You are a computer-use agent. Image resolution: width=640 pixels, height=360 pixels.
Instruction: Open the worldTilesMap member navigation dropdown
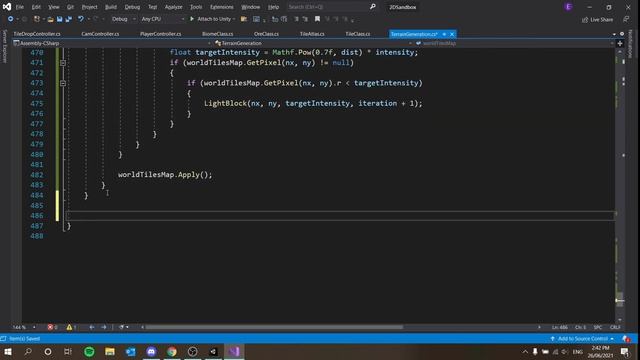514,43
